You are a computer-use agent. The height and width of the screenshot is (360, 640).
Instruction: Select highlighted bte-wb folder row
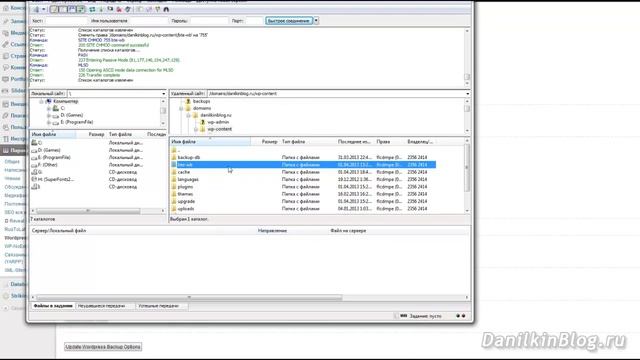point(303,164)
